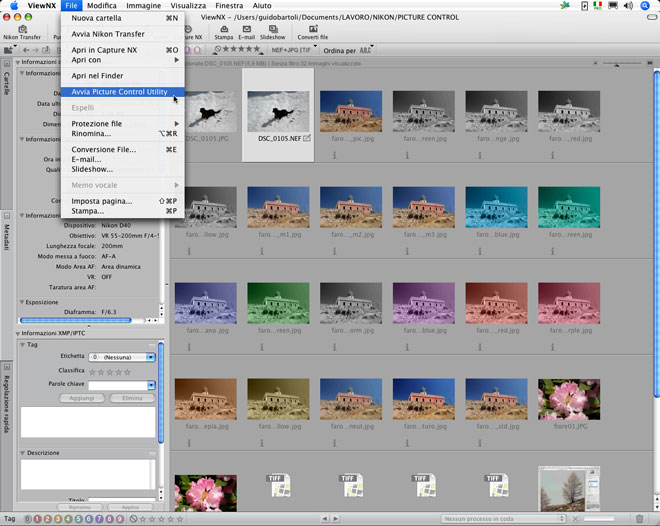Viewport: 660px width, 526px height.
Task: Click the go-up folder icon
Action: 46,50
